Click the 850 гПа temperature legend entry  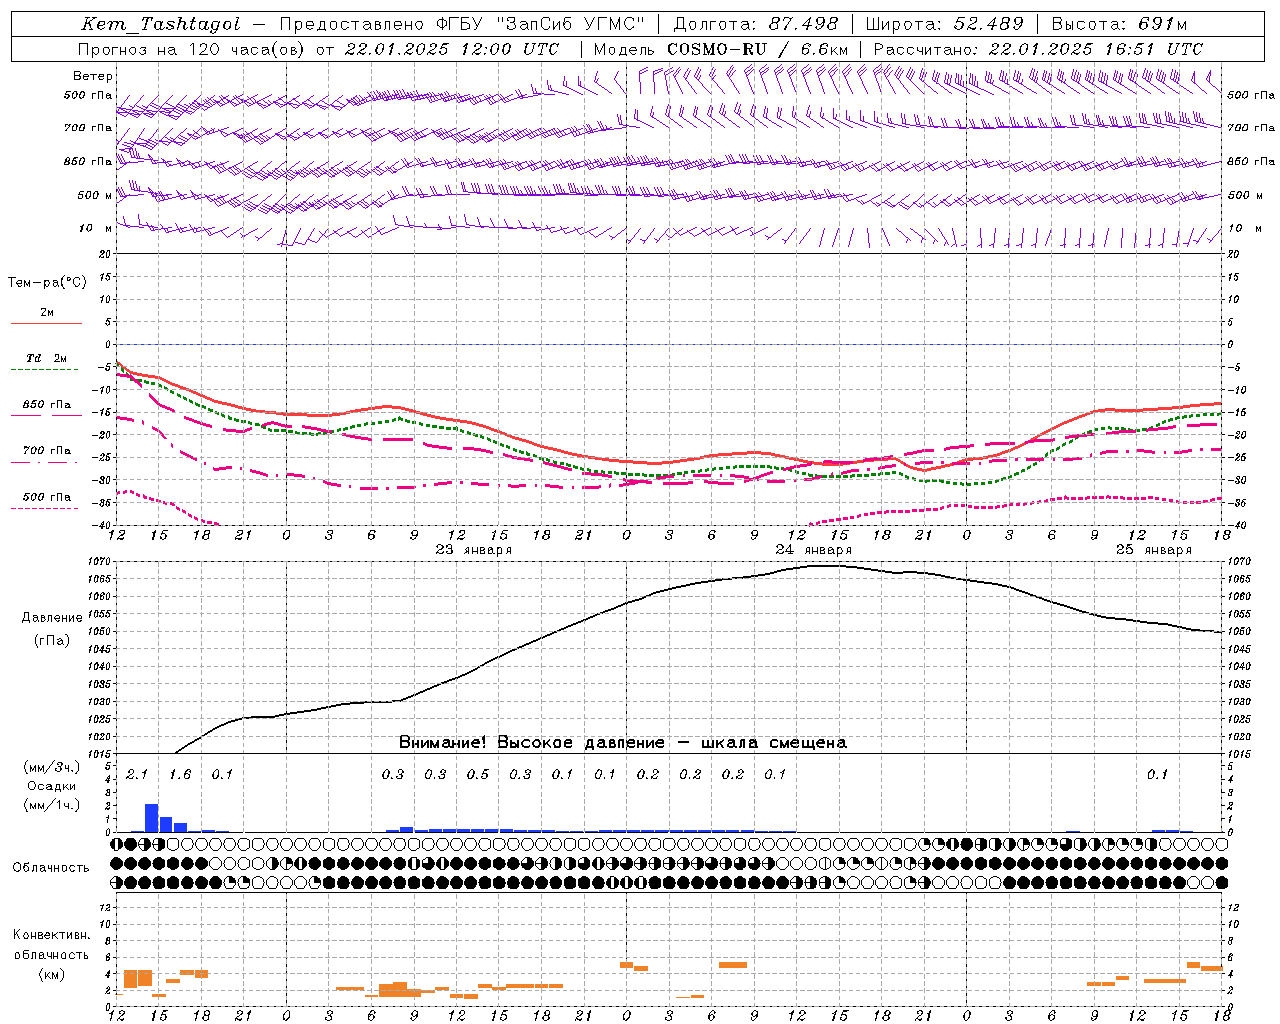tap(47, 405)
